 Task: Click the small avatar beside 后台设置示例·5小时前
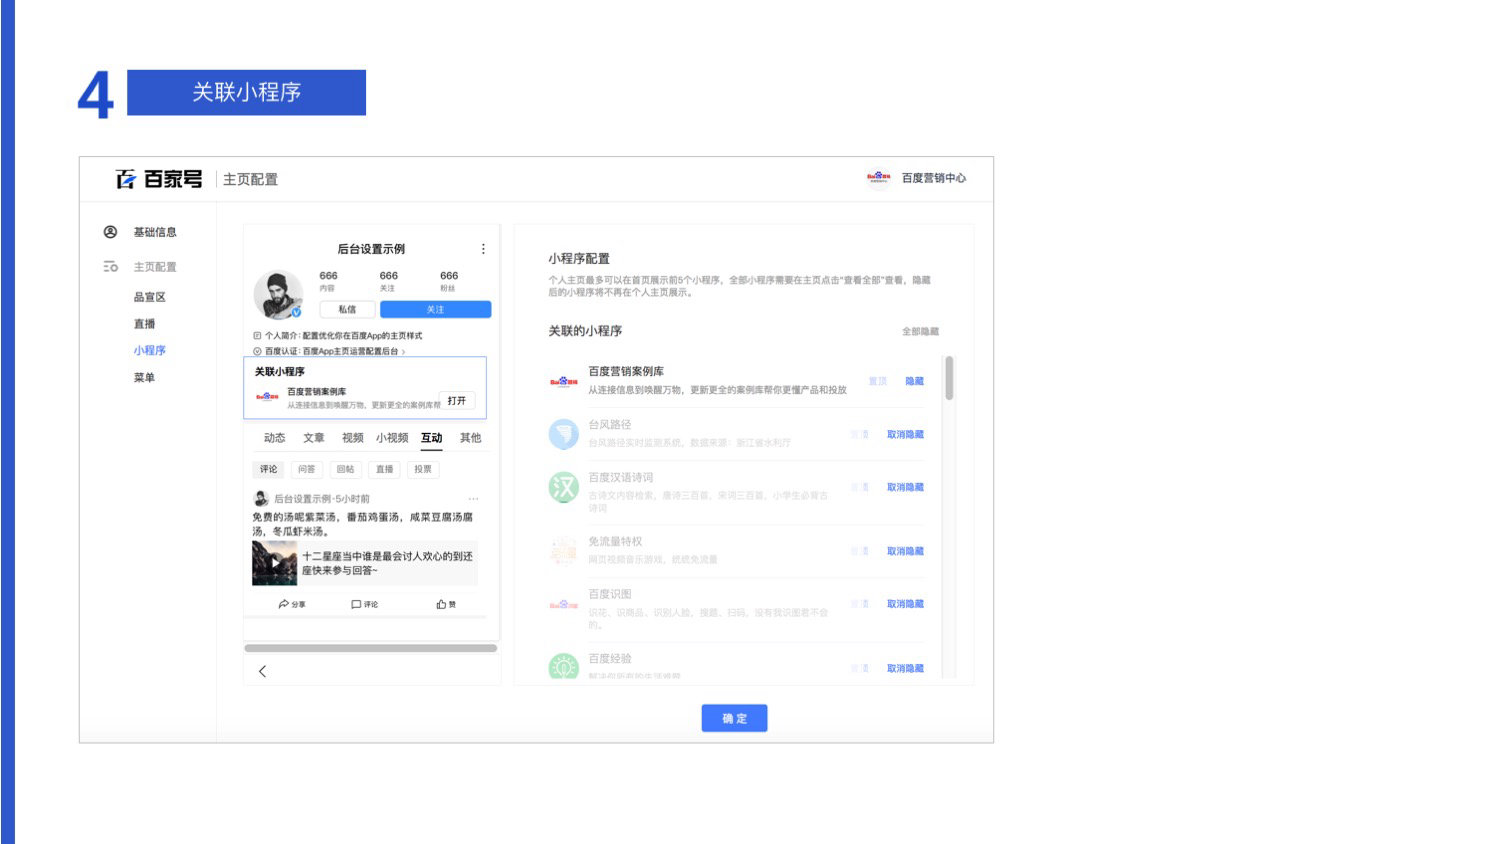pyautogui.click(x=262, y=498)
